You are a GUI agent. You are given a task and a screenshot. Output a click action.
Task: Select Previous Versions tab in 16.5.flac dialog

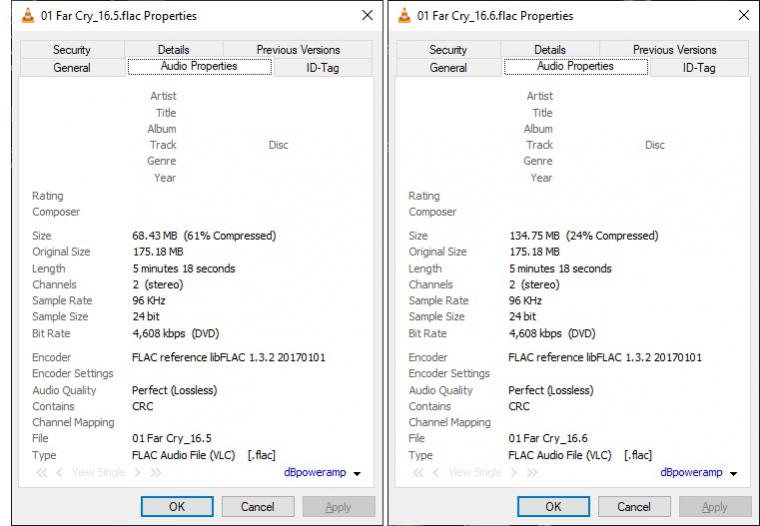(x=298, y=50)
